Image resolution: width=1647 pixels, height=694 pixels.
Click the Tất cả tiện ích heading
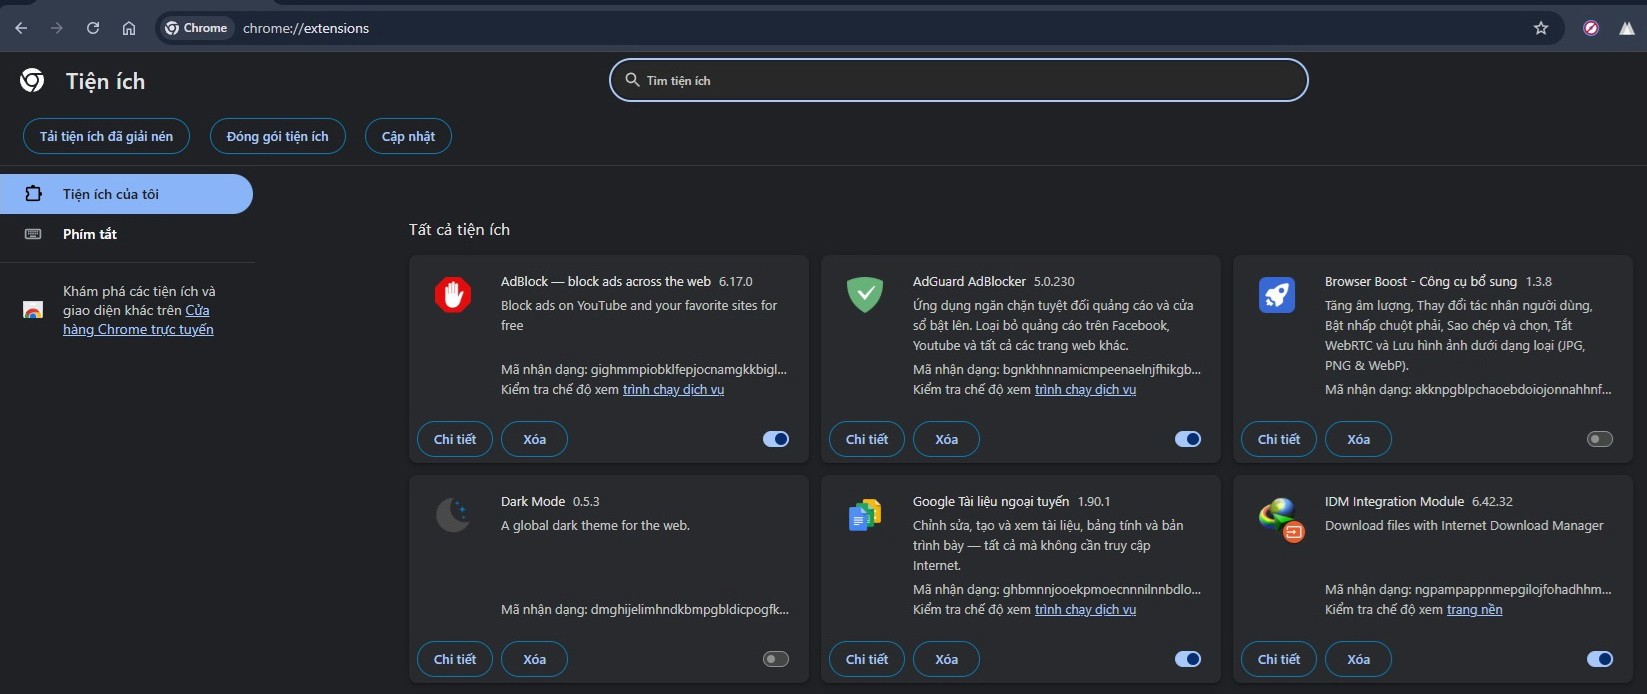(459, 229)
